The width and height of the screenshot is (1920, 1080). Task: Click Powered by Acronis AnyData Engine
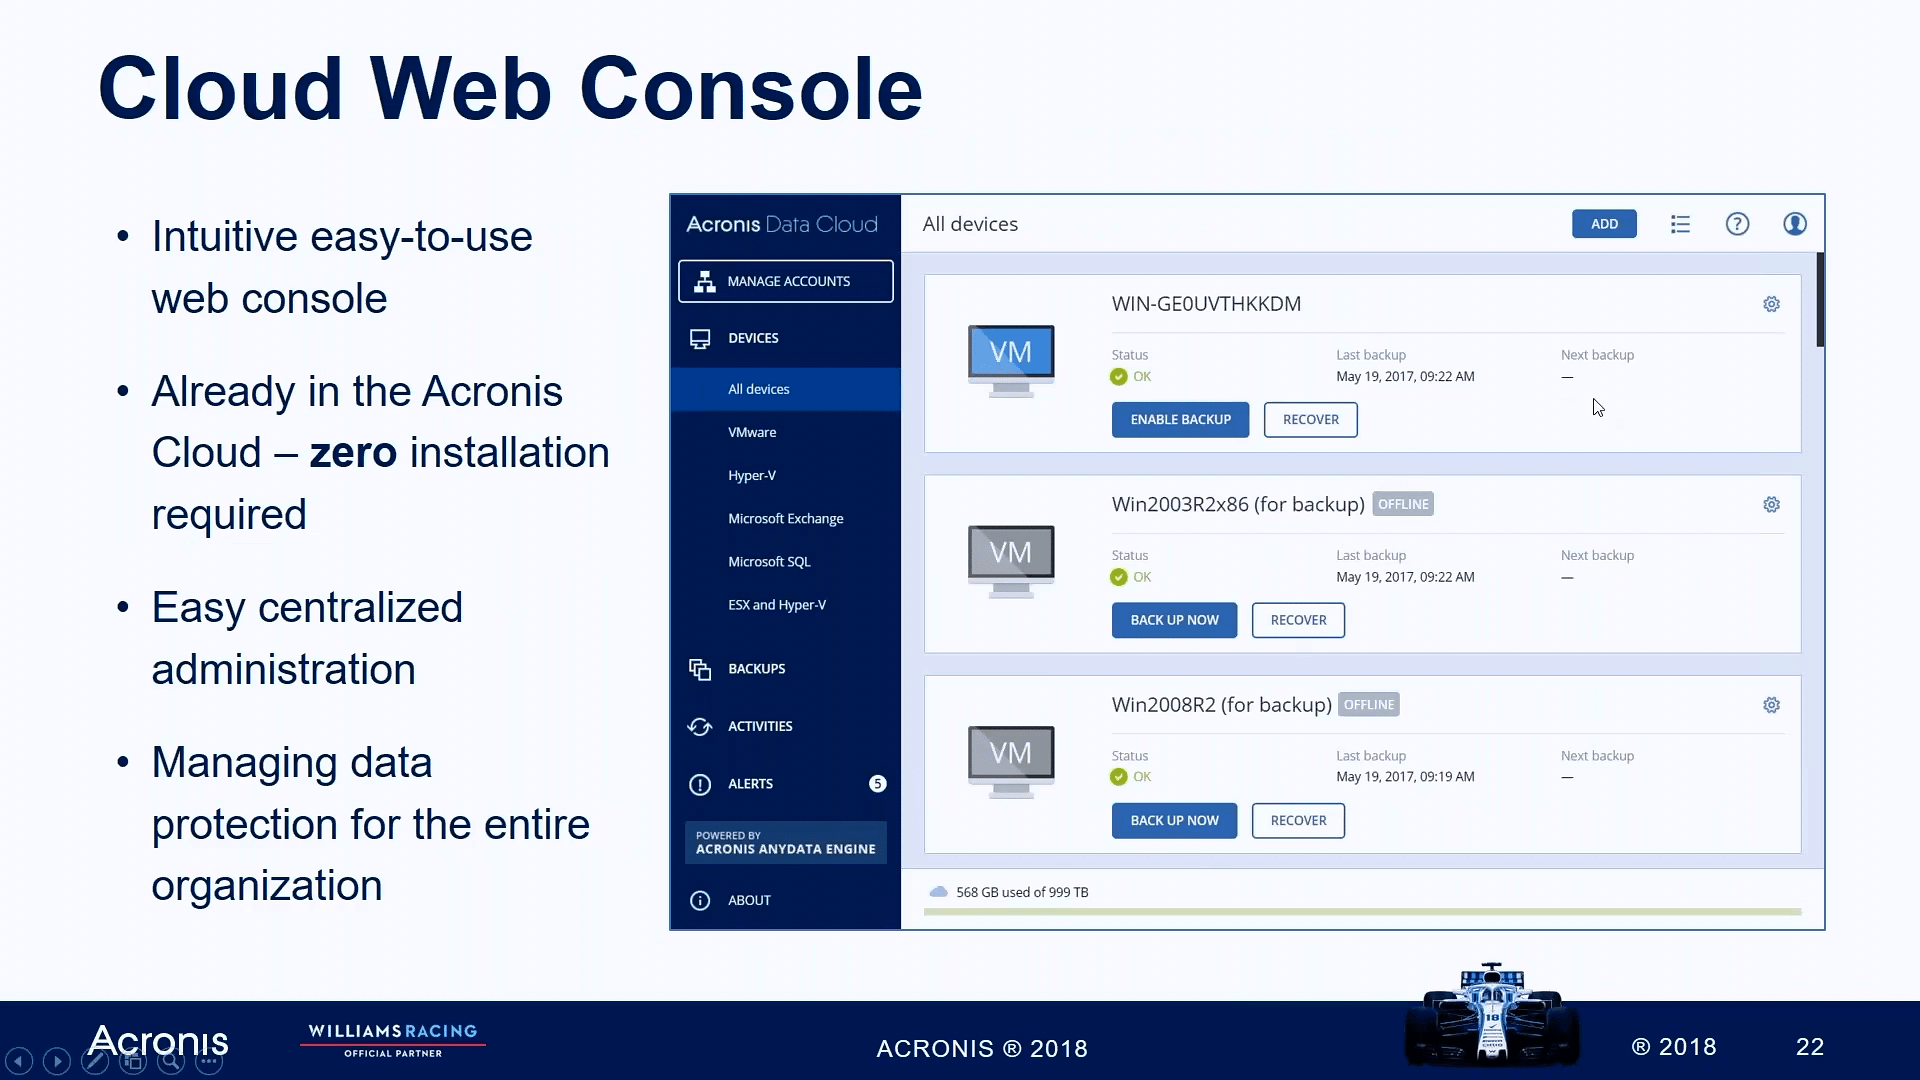(x=786, y=843)
